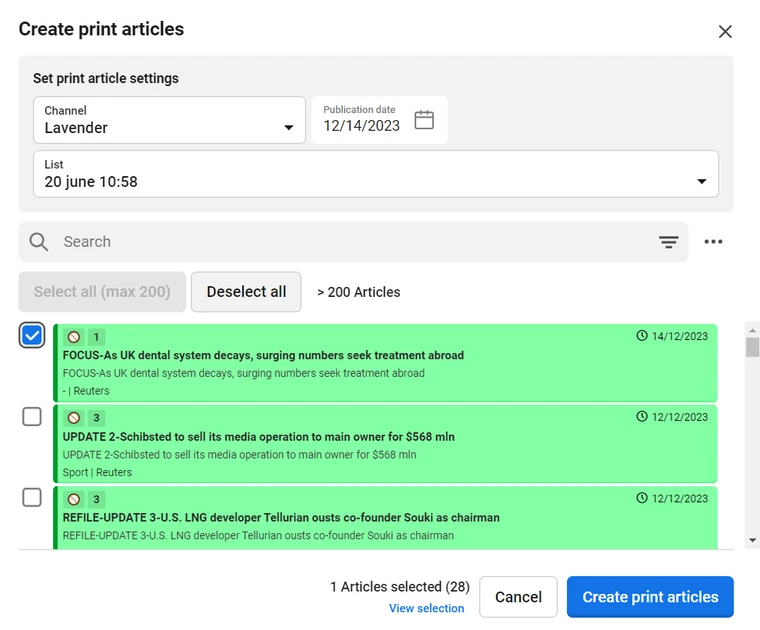Open the View selection link

(426, 608)
